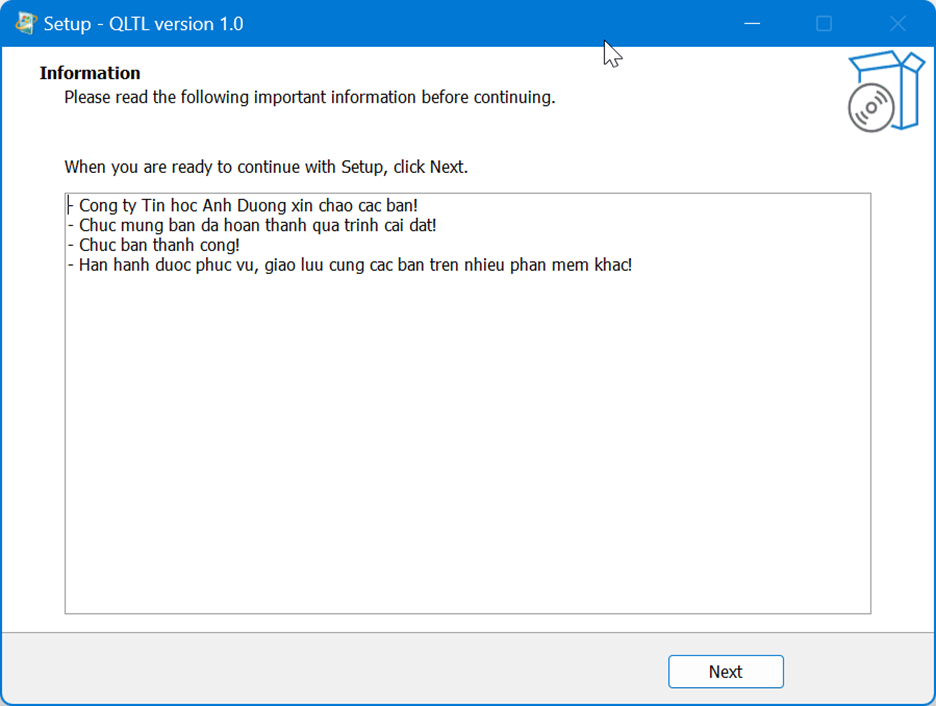Minimize the Setup window

tap(750, 23)
